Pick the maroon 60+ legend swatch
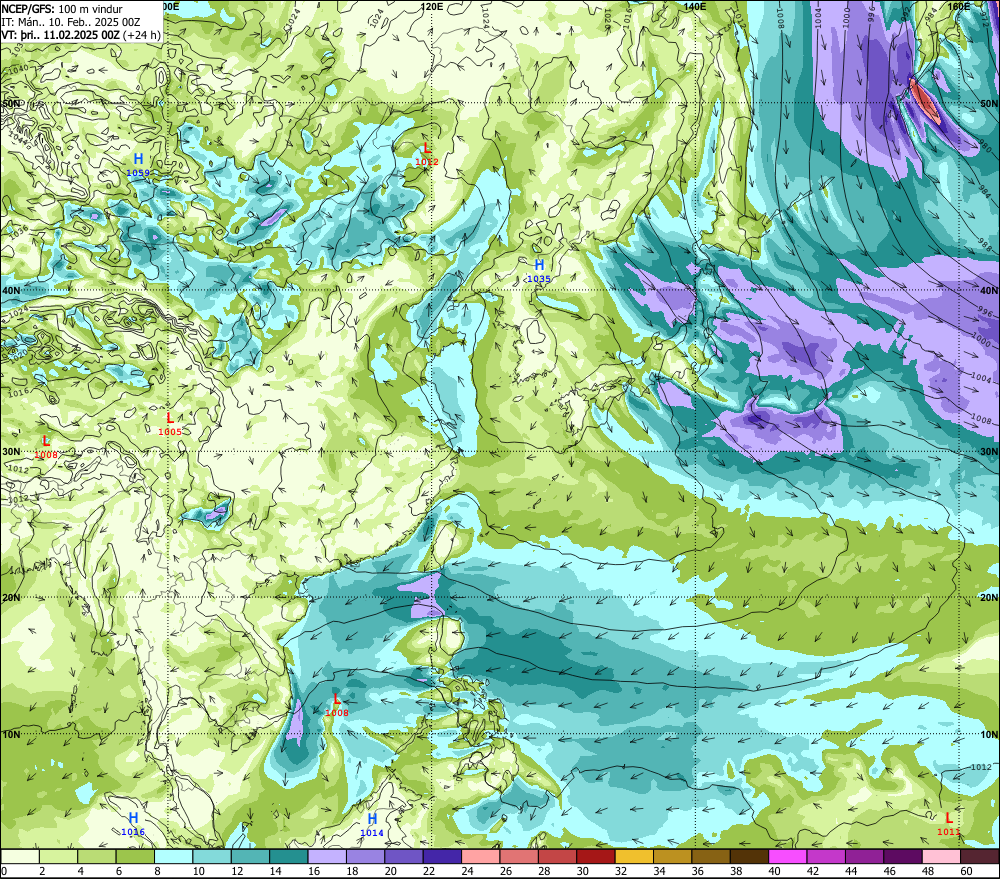 (980, 856)
